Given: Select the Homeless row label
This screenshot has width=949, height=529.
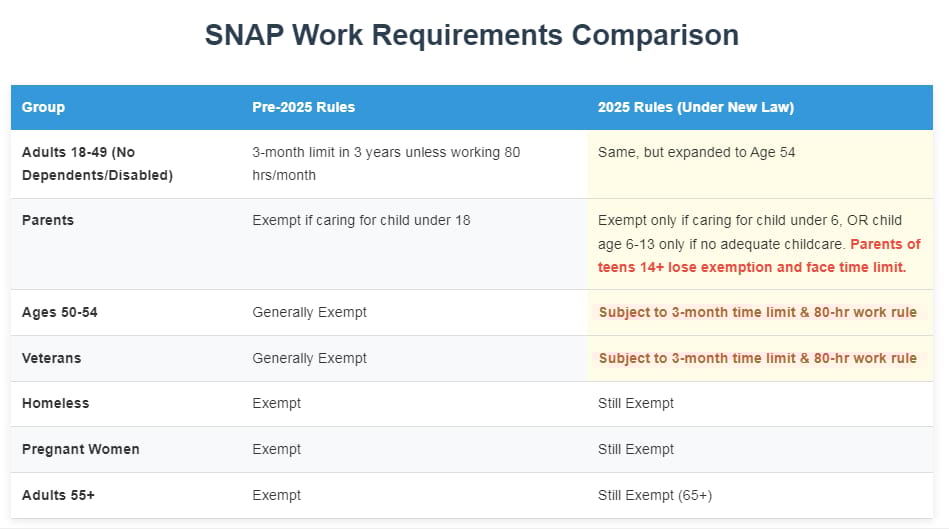Looking at the screenshot, I should (56, 403).
